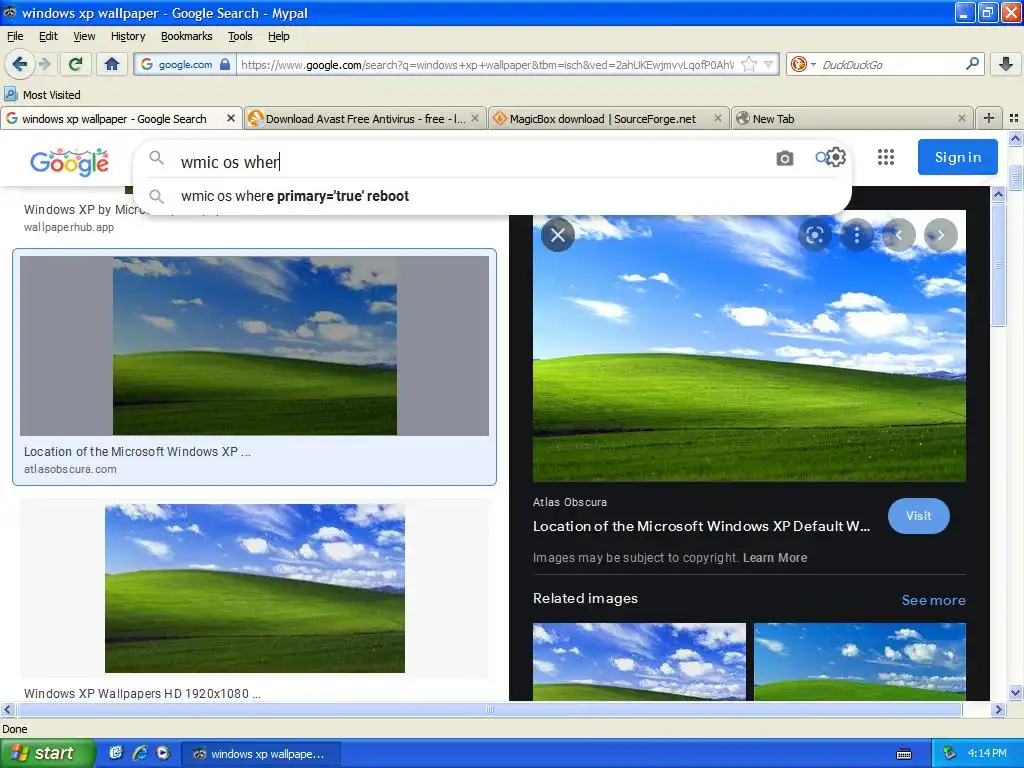Open a new tab with the plus button
Image resolution: width=1024 pixels, height=768 pixels.
coord(989,118)
